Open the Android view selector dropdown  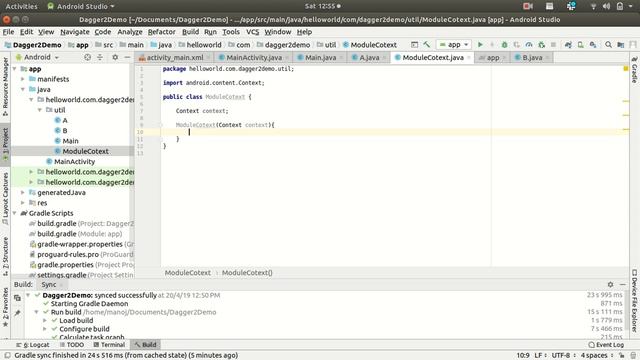click(x=37, y=58)
